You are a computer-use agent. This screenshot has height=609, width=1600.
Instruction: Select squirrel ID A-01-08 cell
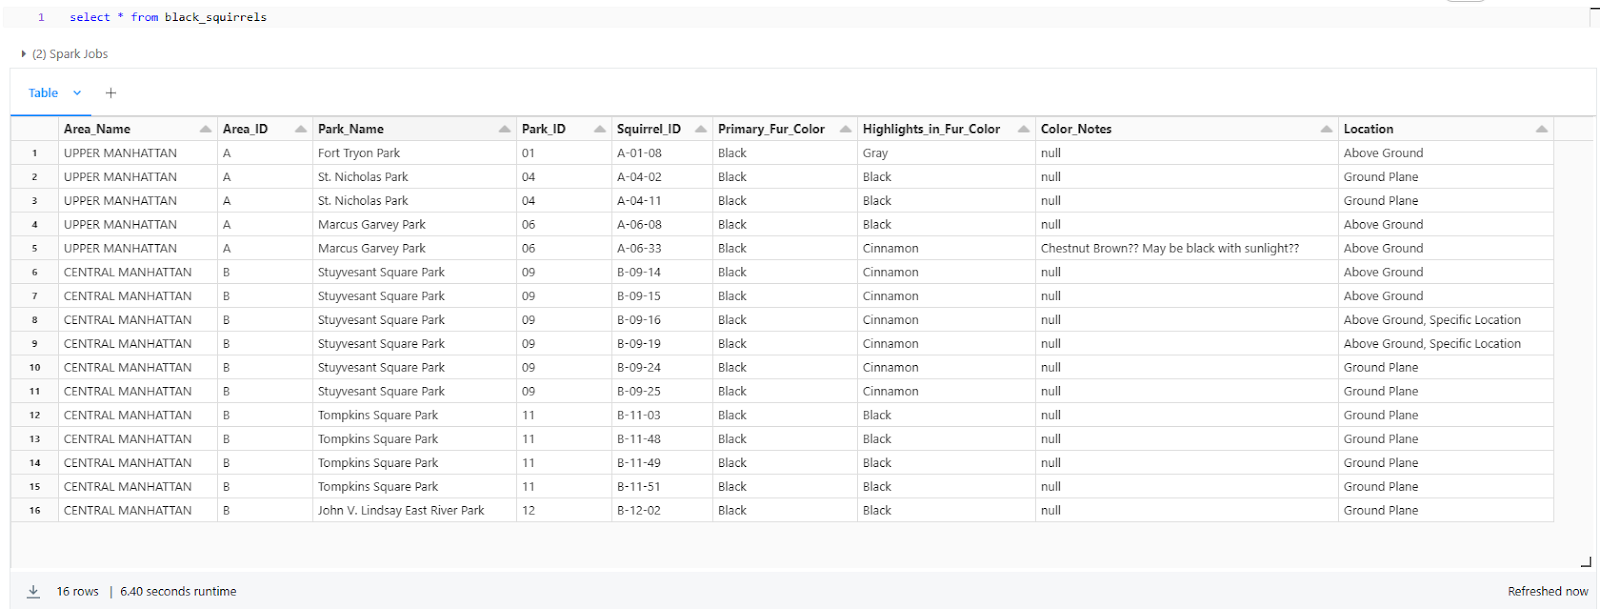pyautogui.click(x=662, y=153)
